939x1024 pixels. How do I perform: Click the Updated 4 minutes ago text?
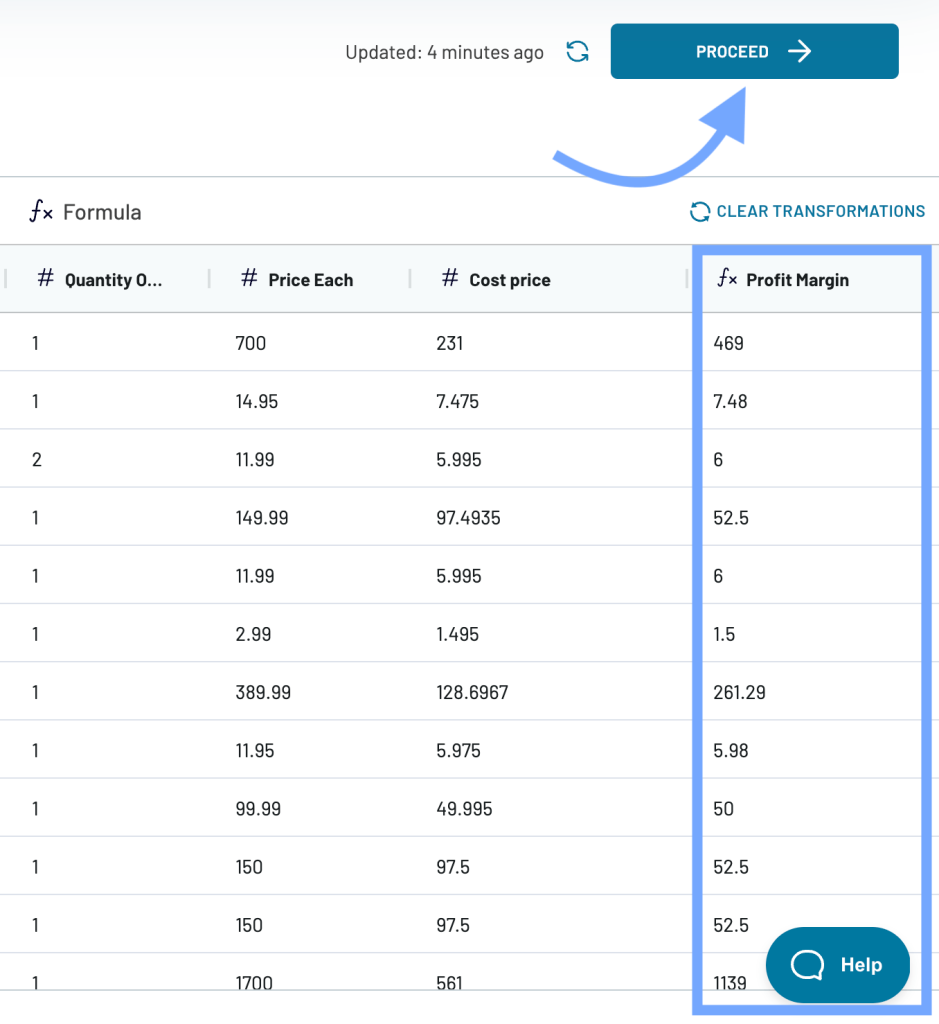[x=444, y=52]
